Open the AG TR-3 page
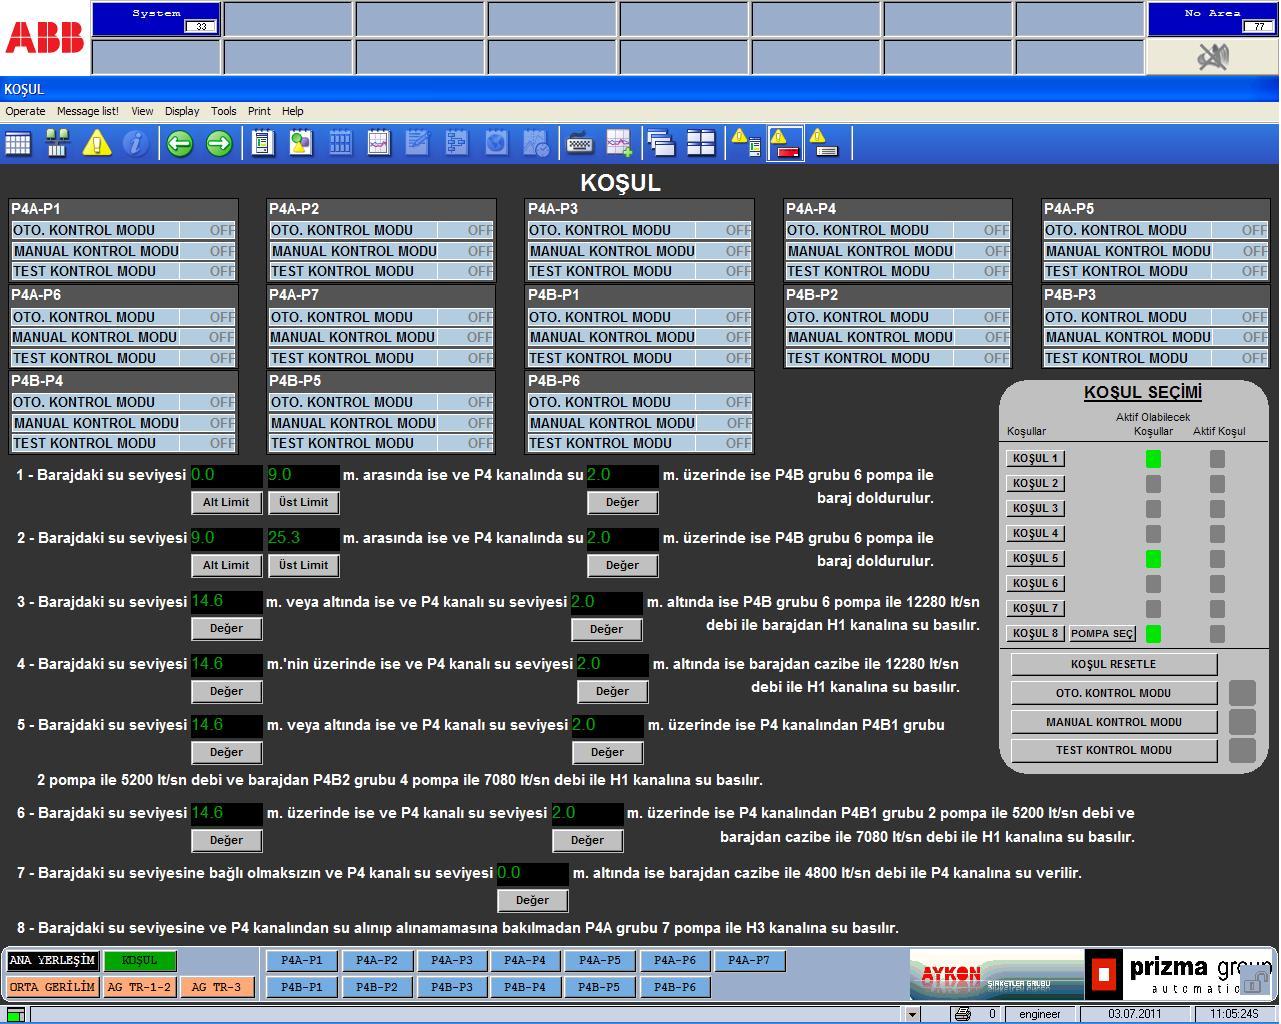This screenshot has height=1024, width=1281. pyautogui.click(x=216, y=987)
